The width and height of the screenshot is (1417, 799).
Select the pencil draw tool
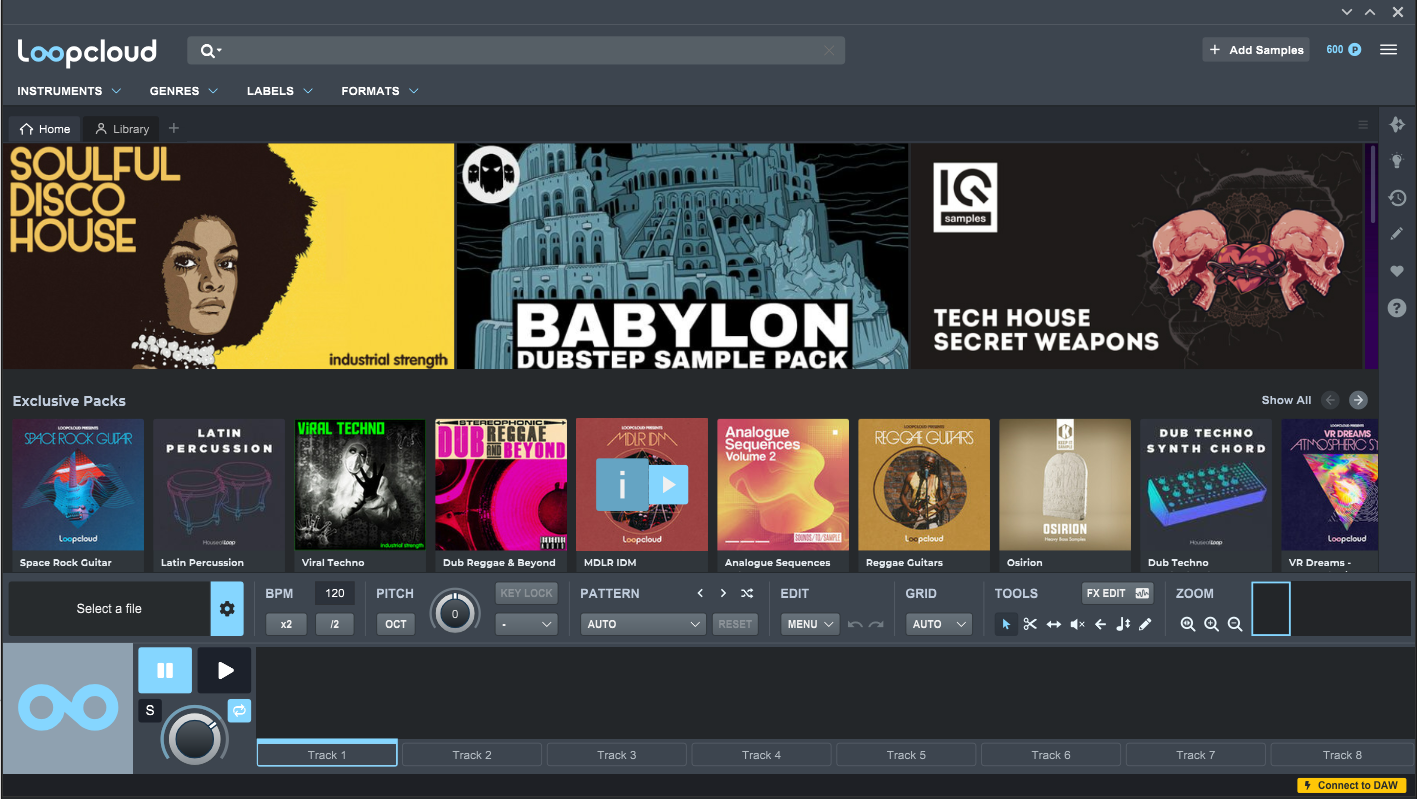(1146, 624)
